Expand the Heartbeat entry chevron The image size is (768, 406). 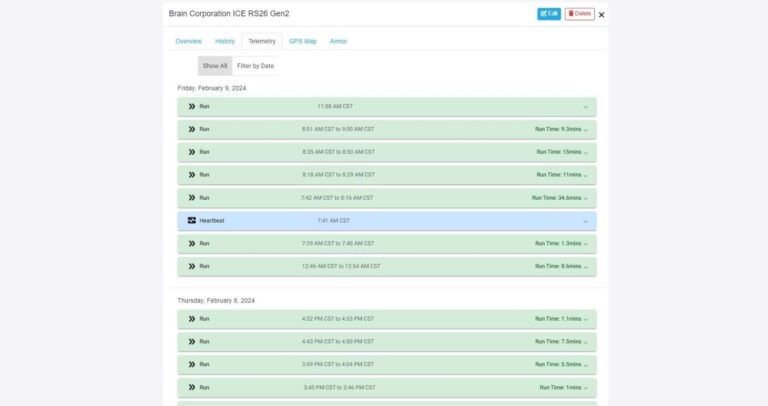(585, 221)
